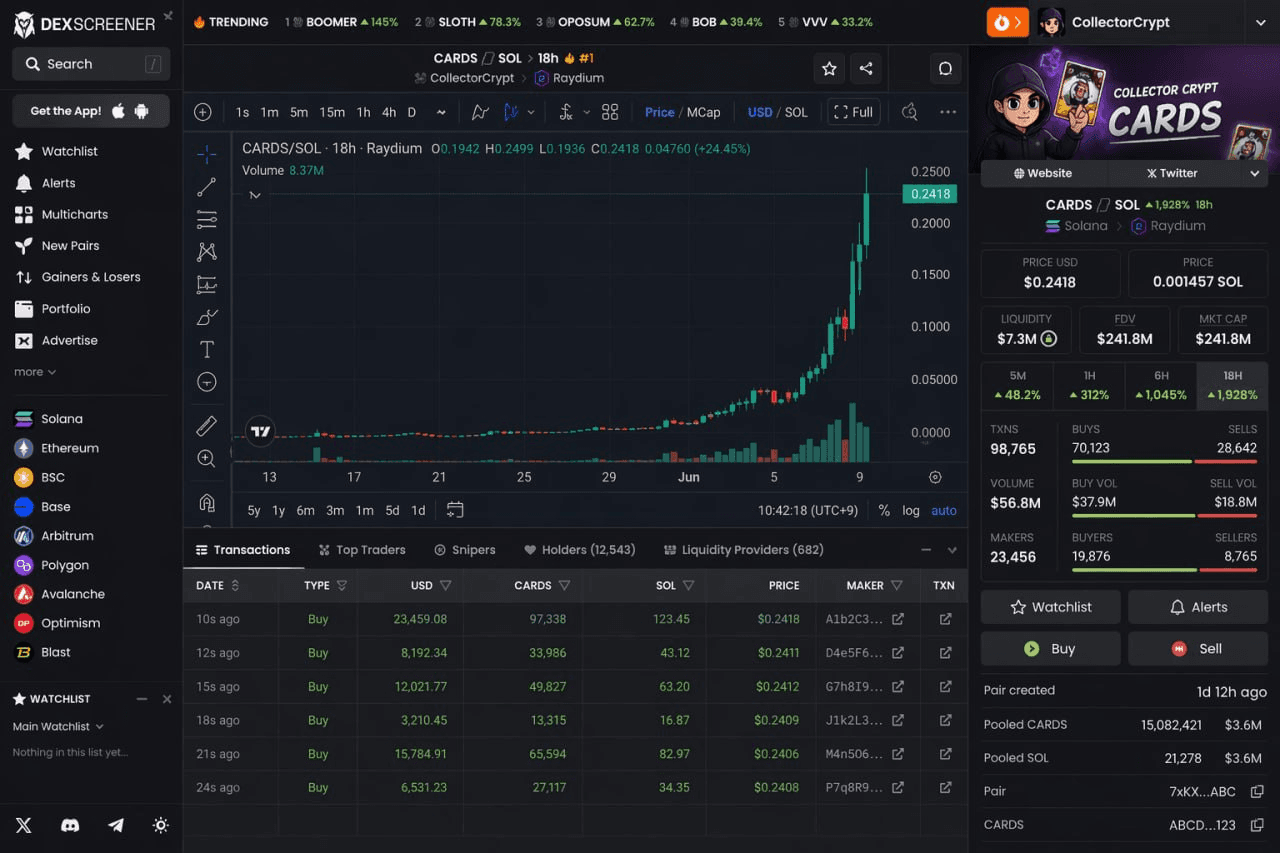Select the long position forecasting tool
The height and width of the screenshot is (853, 1280).
click(207, 284)
